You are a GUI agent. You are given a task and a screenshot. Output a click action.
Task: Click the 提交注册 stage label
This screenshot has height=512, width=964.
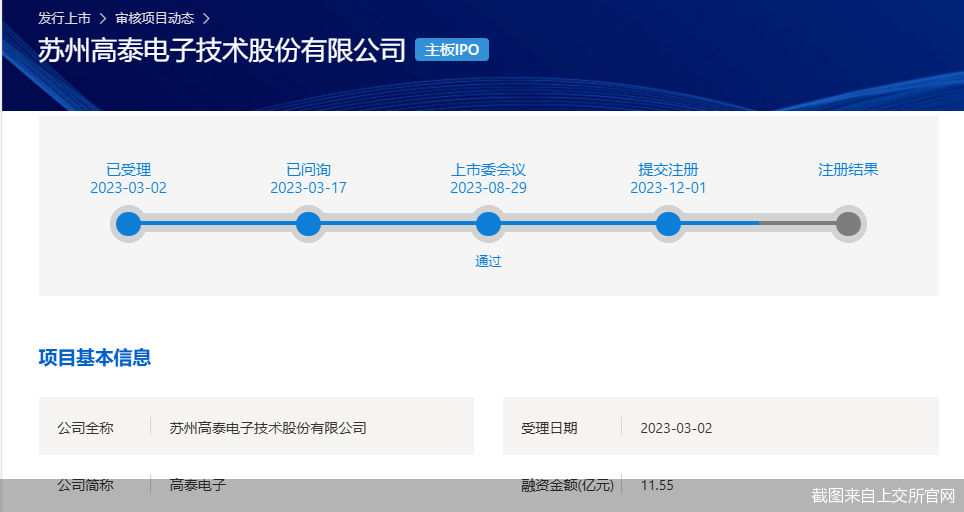tap(668, 170)
